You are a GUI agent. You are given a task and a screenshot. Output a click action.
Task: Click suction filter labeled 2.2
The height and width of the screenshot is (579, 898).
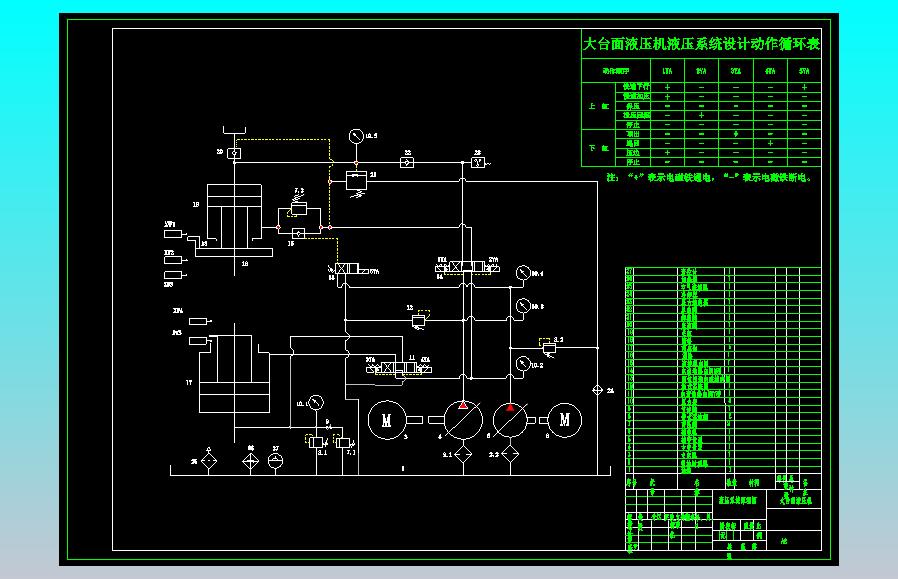[x=510, y=455]
